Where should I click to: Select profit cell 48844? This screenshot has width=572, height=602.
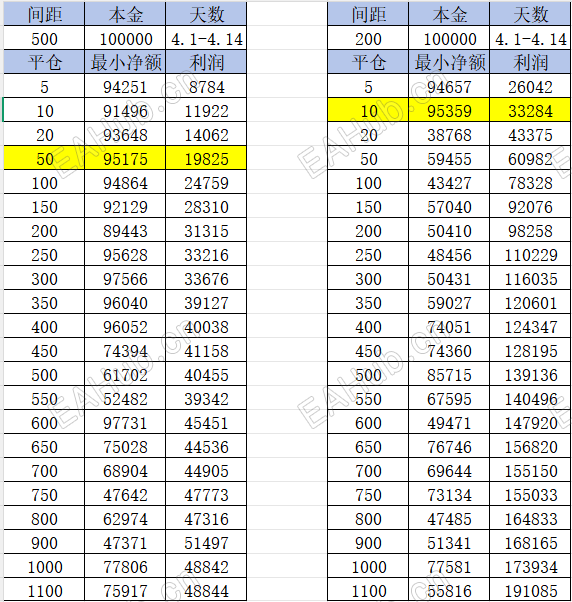206,590
